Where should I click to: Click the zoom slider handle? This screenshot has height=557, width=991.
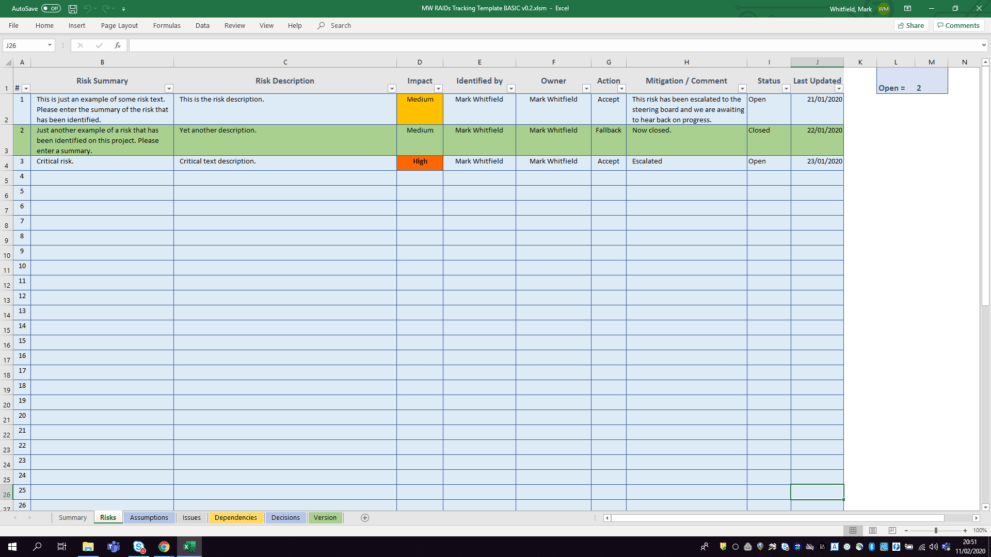[936, 530]
